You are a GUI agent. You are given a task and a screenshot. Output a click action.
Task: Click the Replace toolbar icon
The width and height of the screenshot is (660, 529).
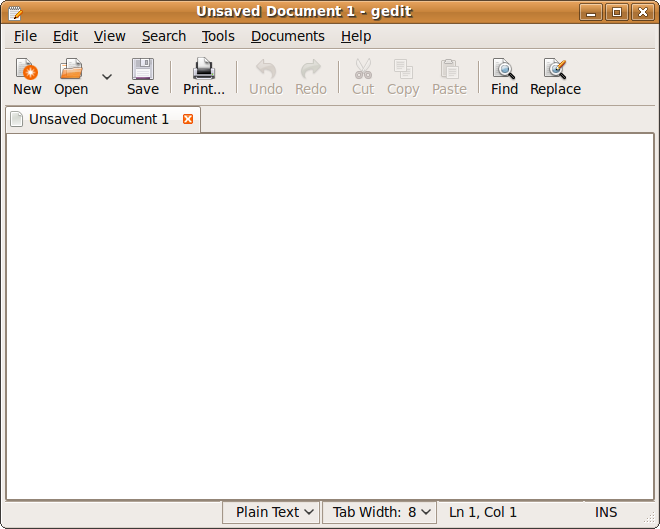tap(555, 69)
